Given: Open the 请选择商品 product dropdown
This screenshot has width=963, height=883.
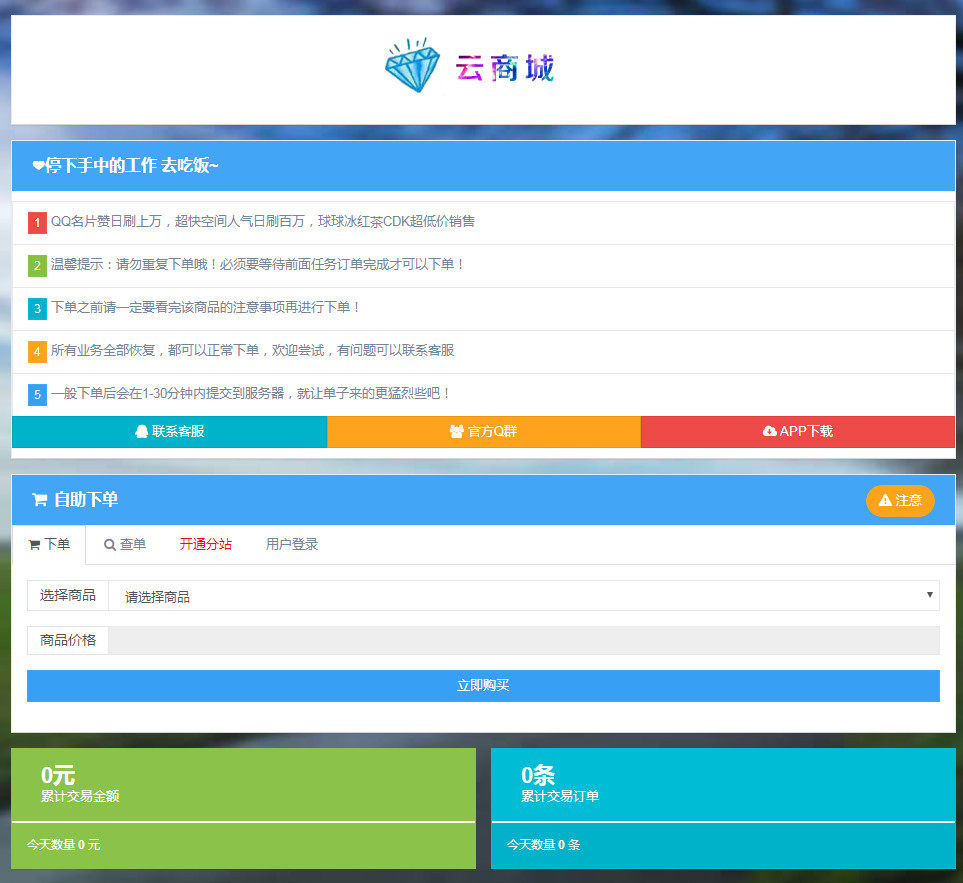Looking at the screenshot, I should point(523,596).
